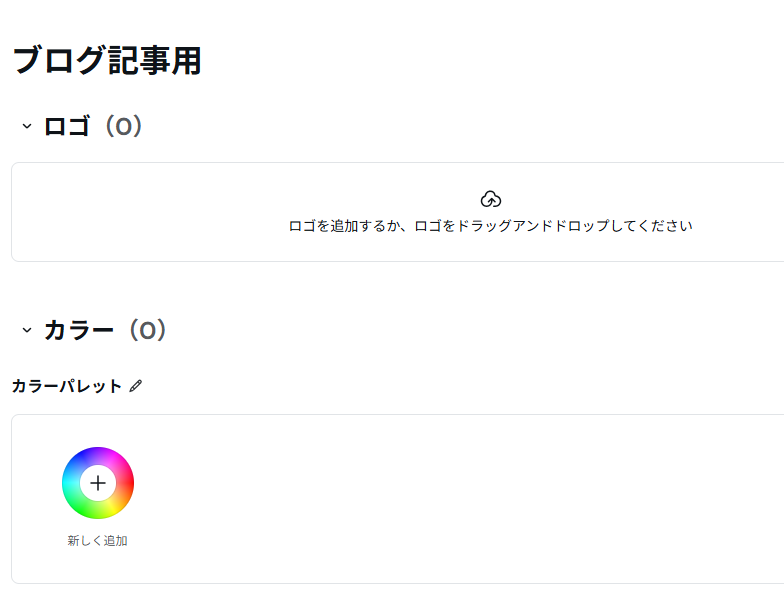Click the pencil icon beside カラーパレット

coord(136,386)
